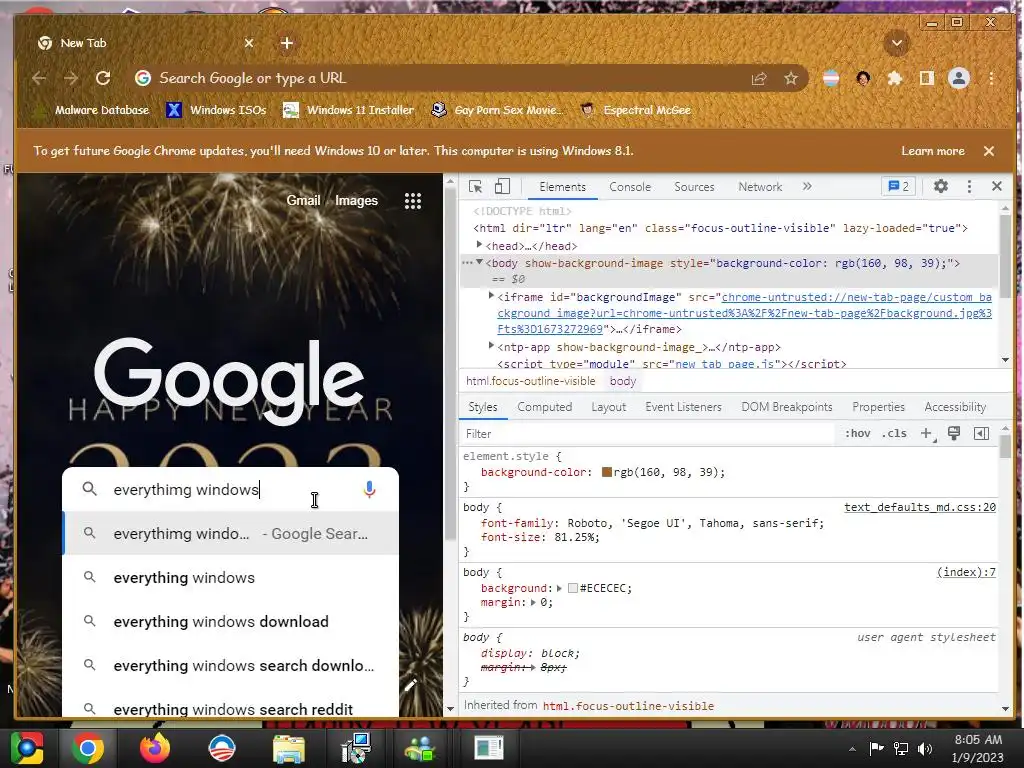Bookmark this tab with the star icon
The image size is (1024, 768).
[x=791, y=79]
